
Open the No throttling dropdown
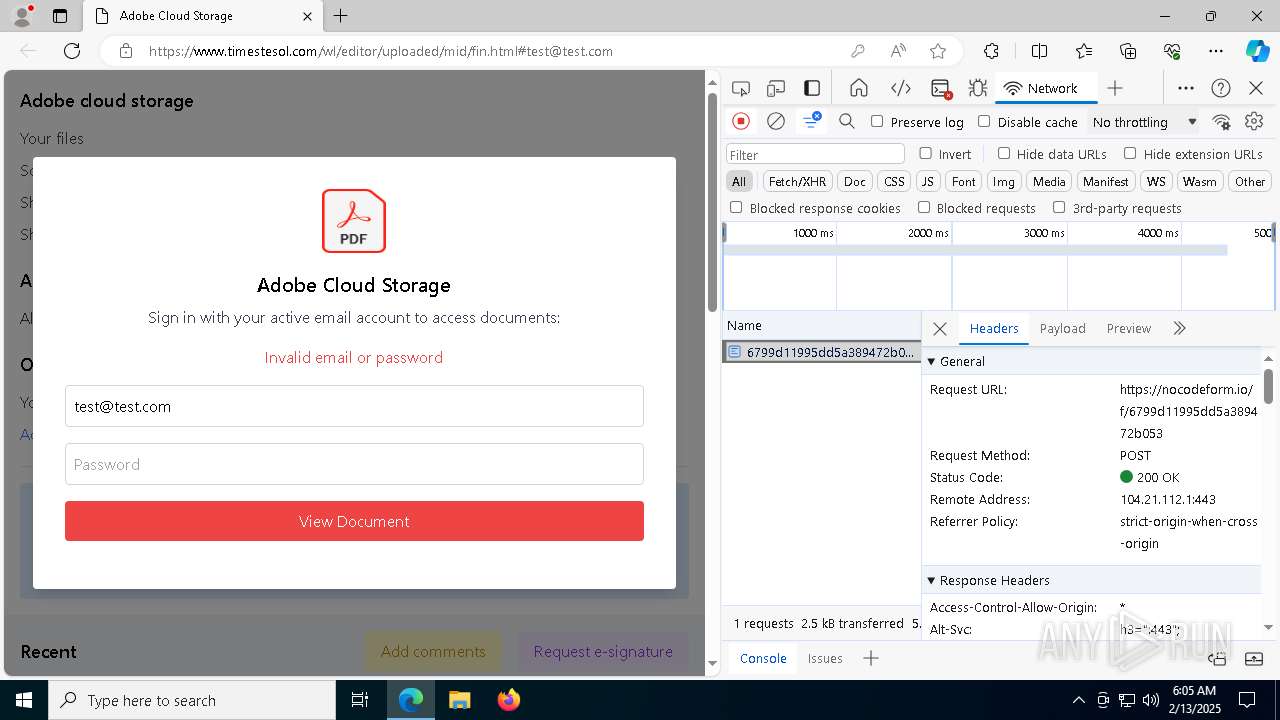(x=1144, y=122)
